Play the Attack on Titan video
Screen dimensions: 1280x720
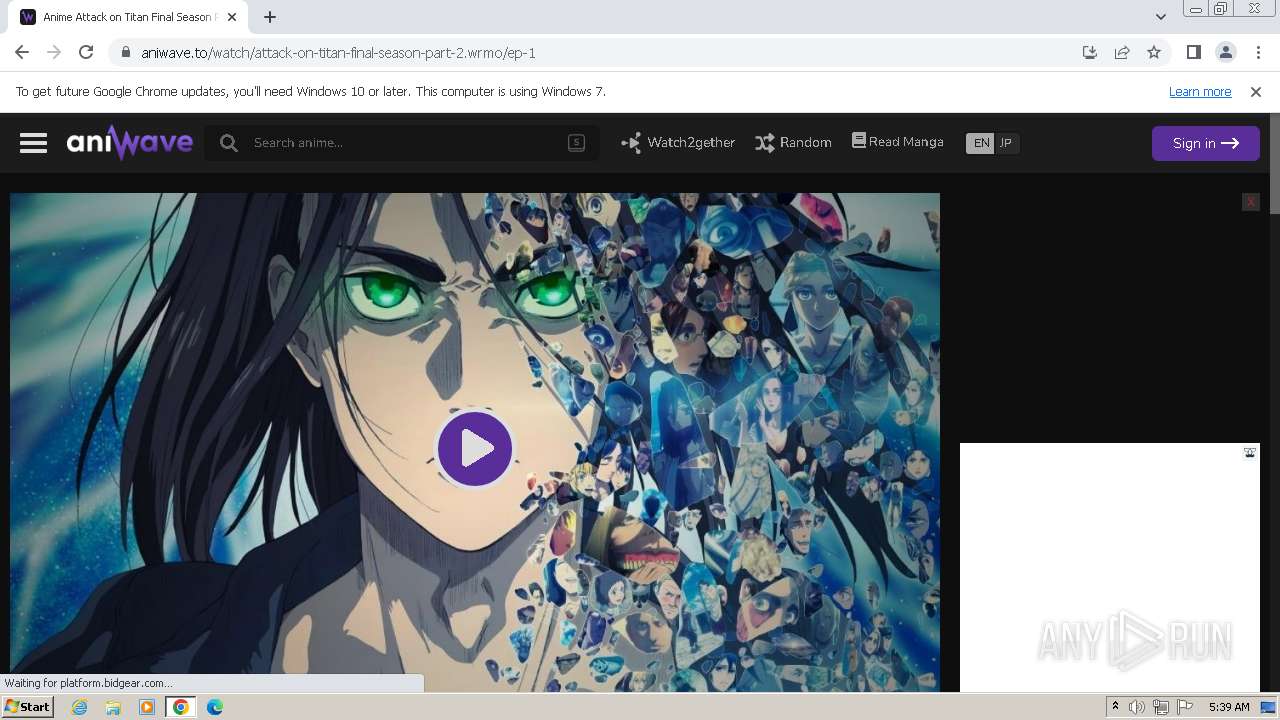(x=475, y=448)
